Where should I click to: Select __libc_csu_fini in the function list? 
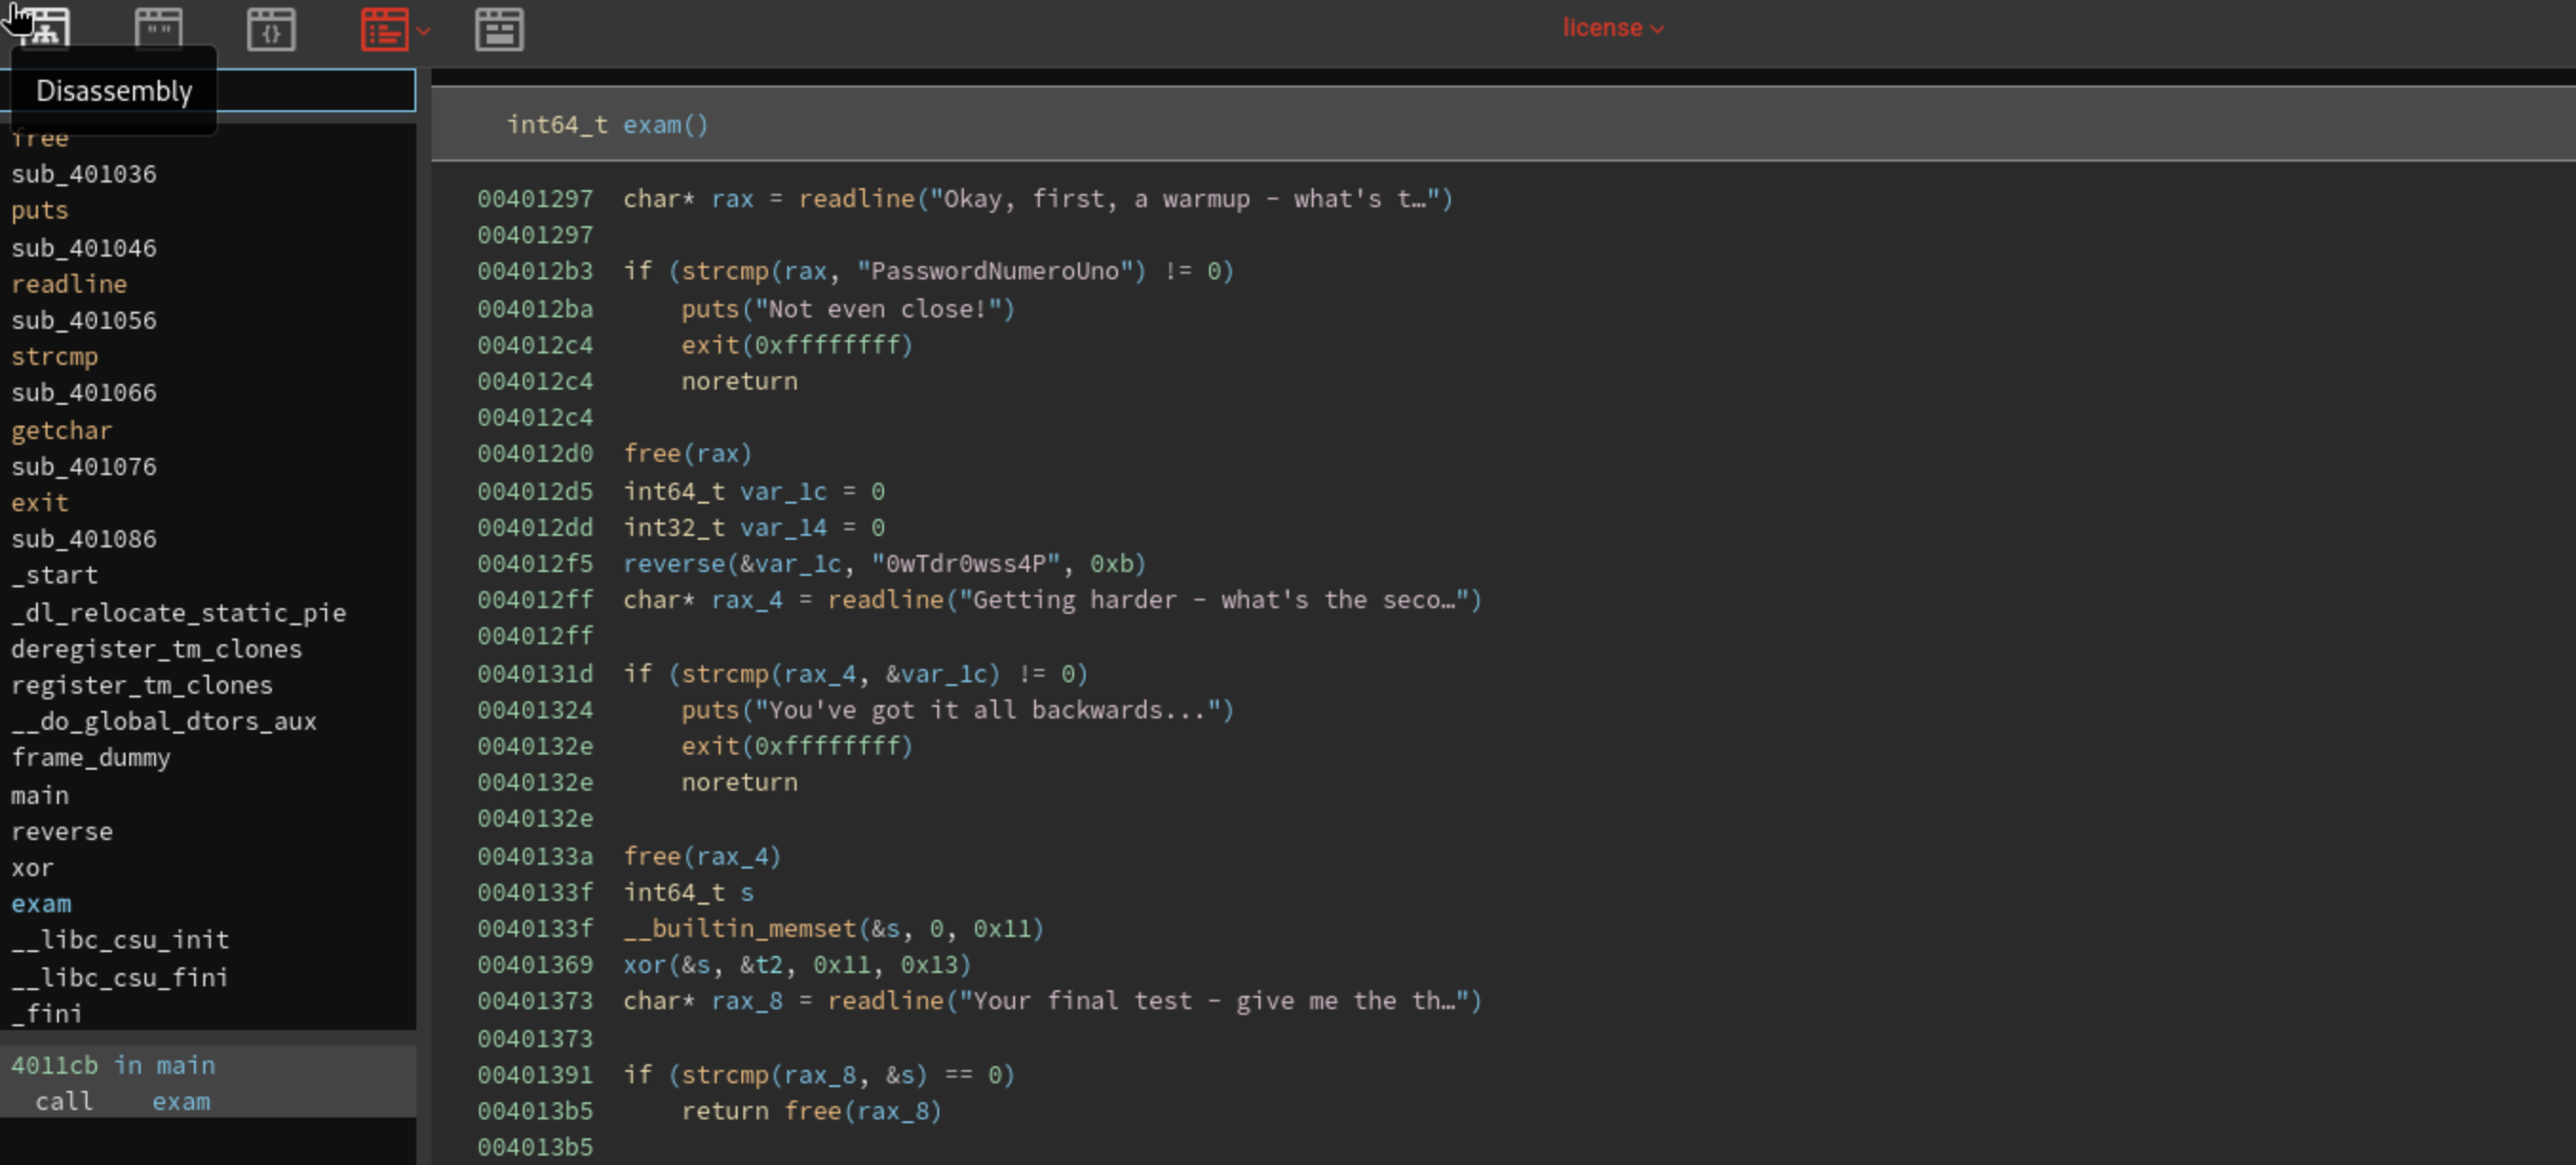[120, 977]
